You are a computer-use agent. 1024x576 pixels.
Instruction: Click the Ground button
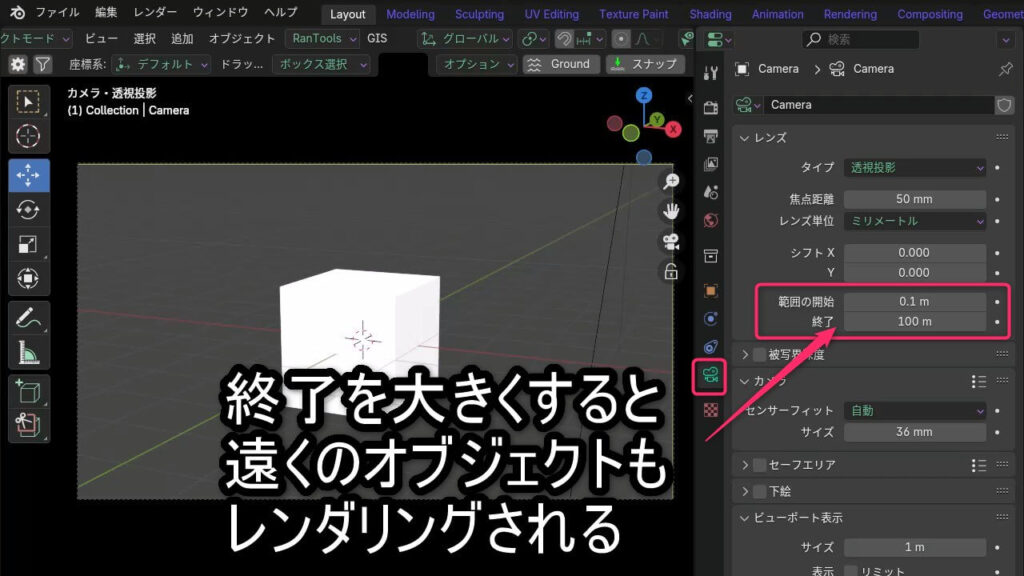click(x=561, y=64)
